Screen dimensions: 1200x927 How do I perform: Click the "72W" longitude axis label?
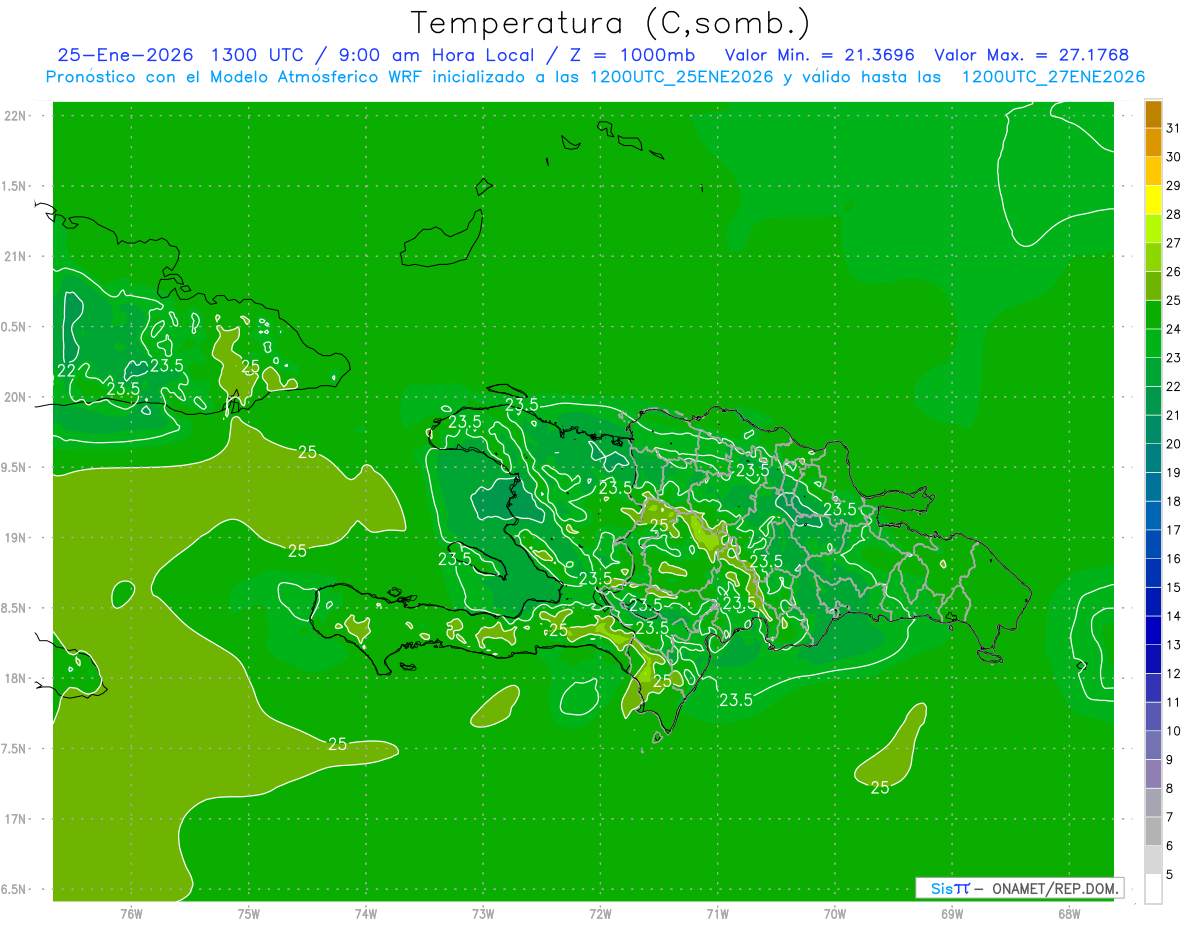click(x=600, y=914)
